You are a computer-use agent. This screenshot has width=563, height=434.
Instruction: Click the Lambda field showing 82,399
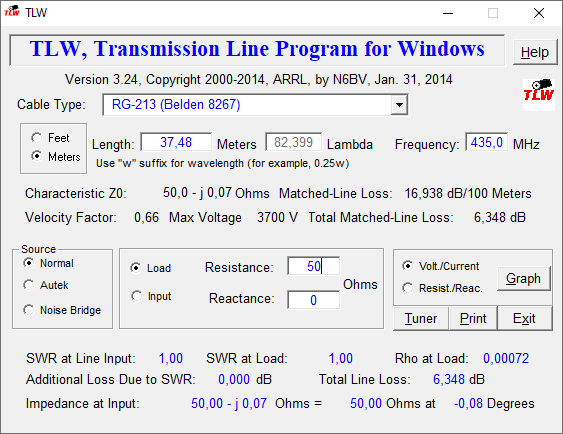(x=293, y=142)
